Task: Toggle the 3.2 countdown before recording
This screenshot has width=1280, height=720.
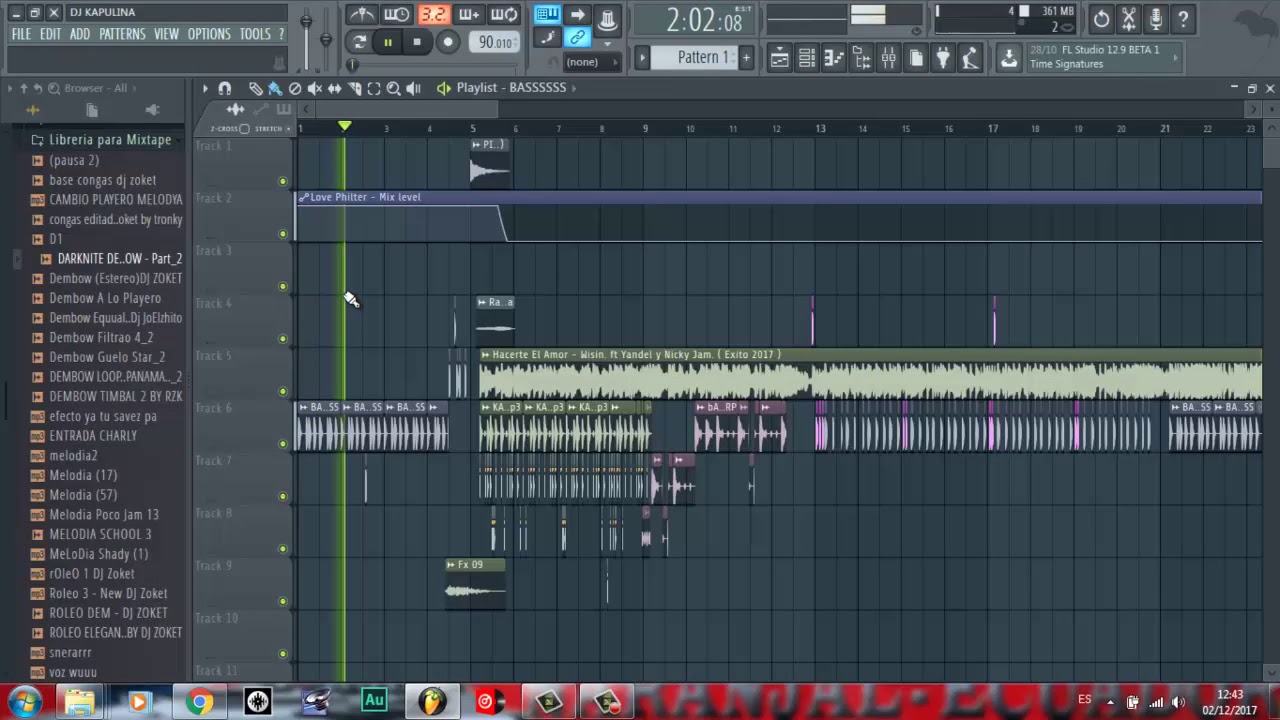Action: pos(433,15)
